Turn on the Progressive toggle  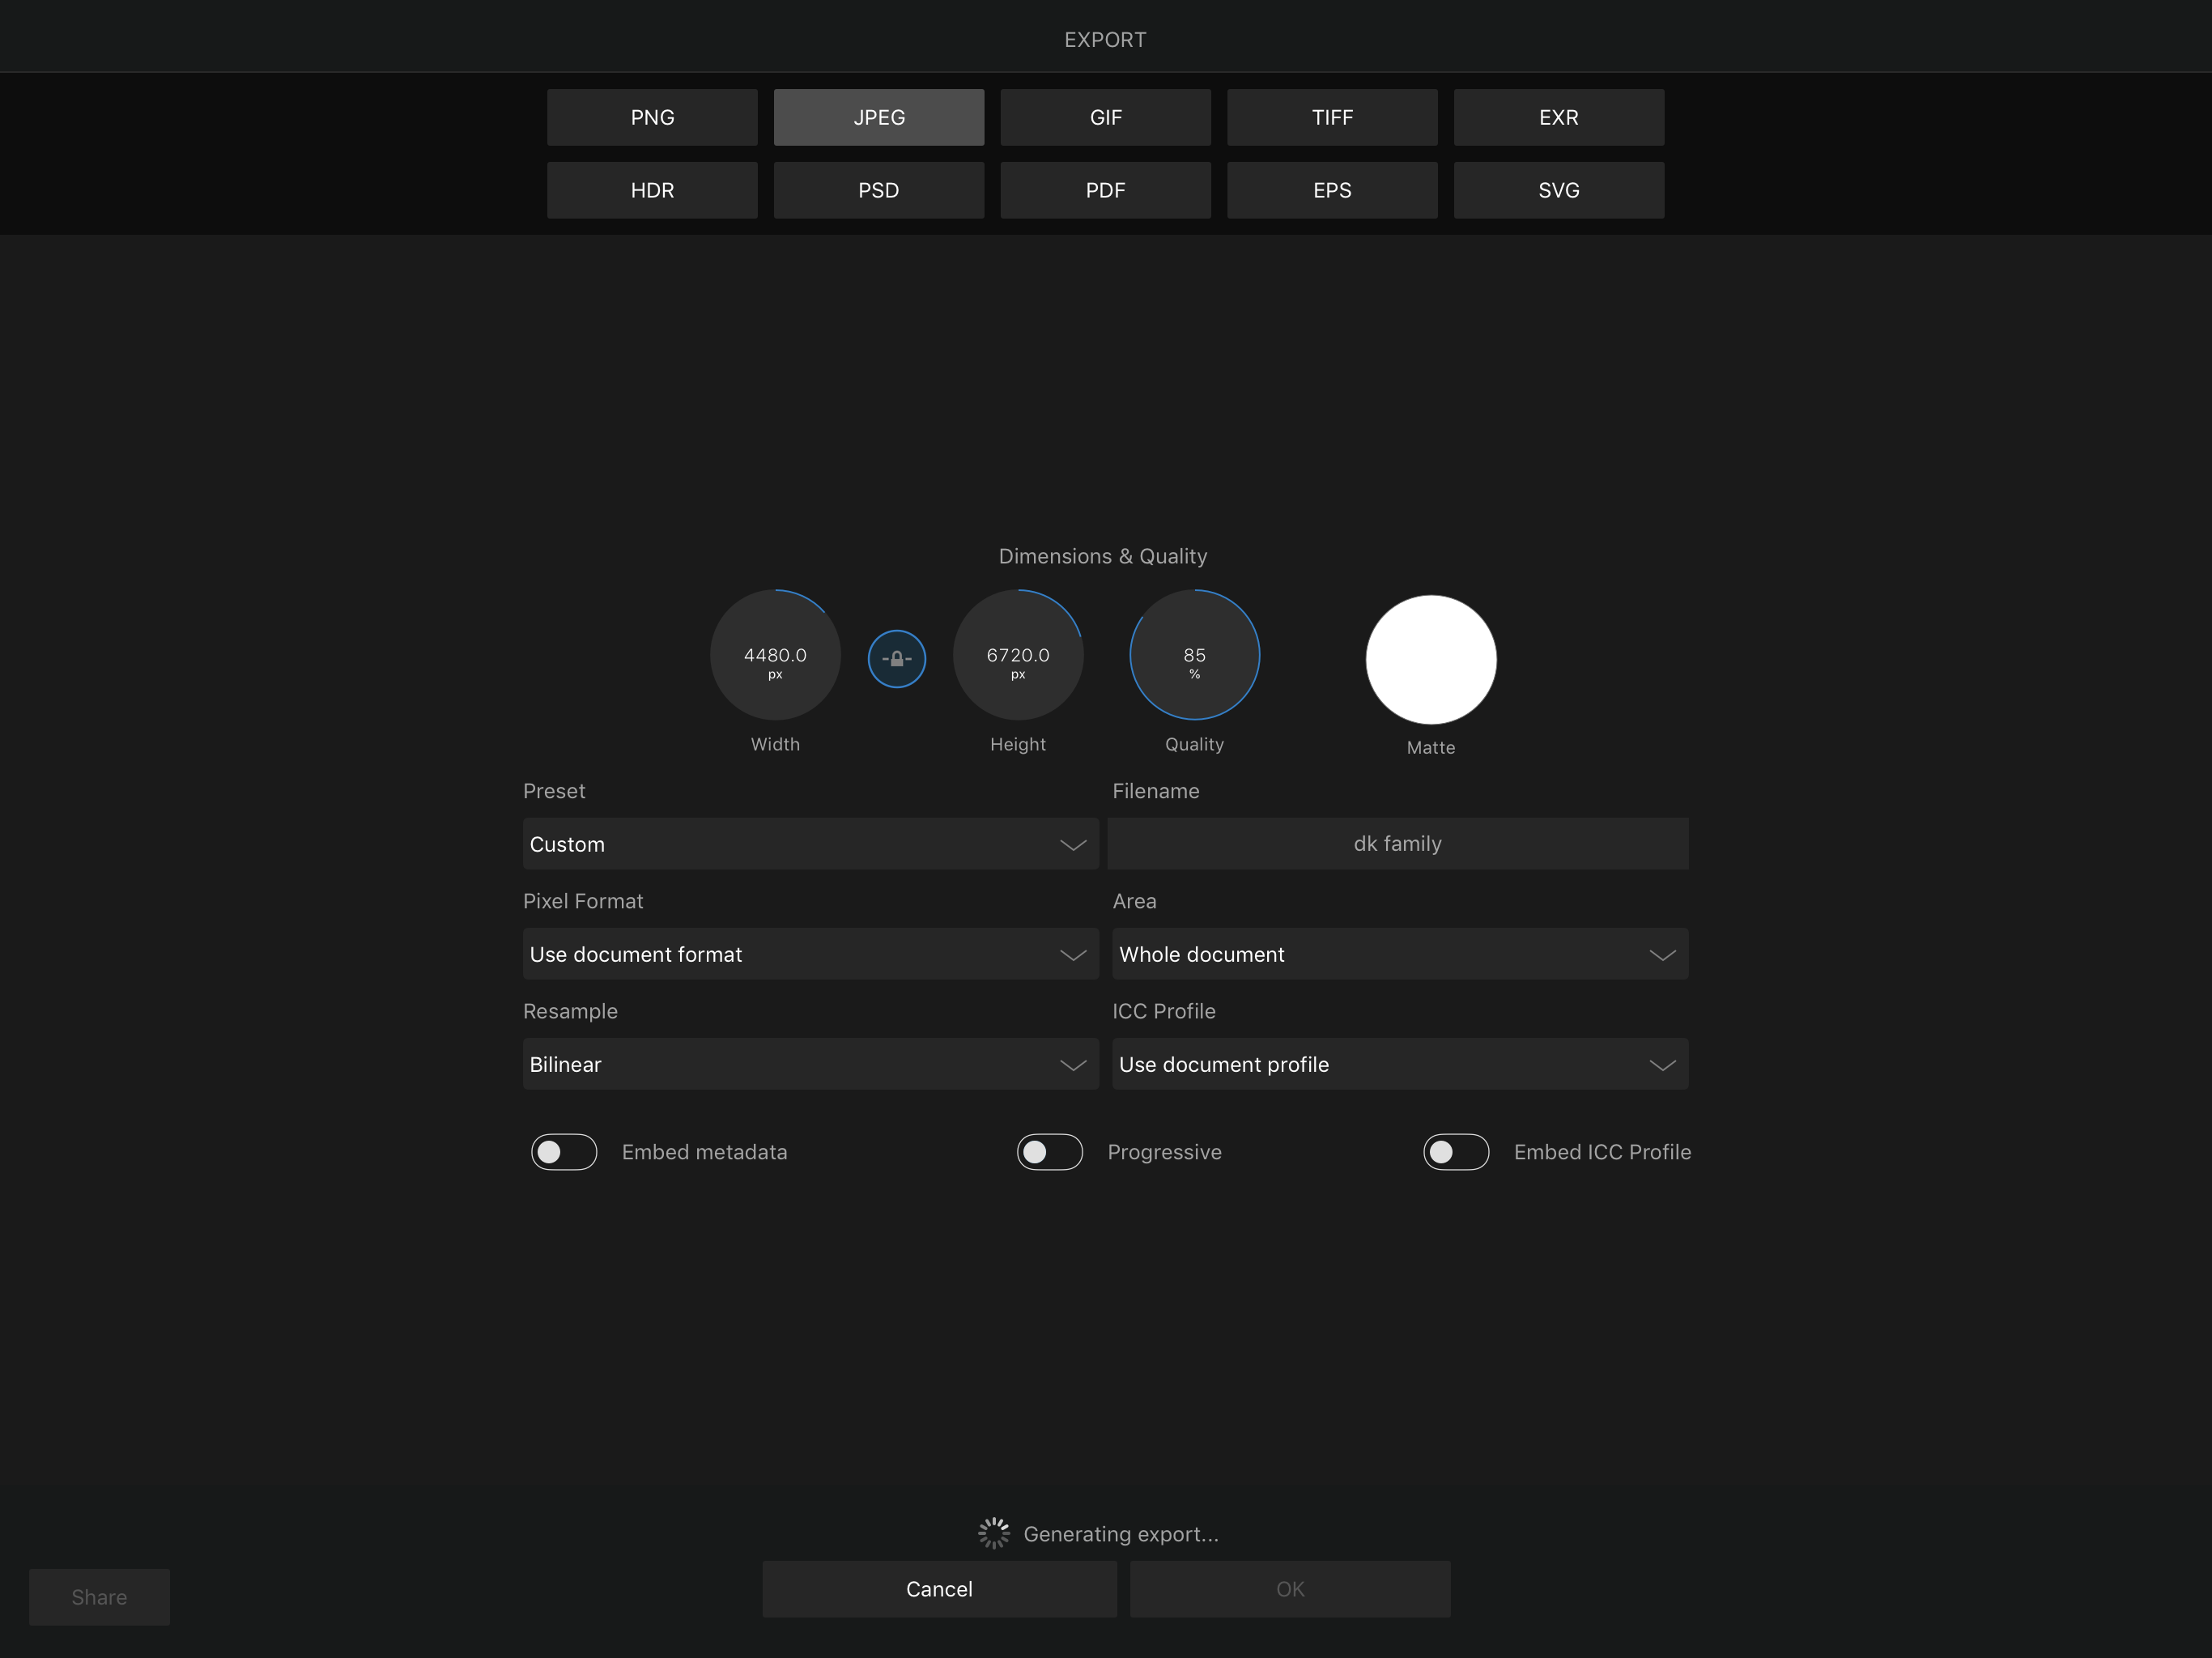point(1050,1152)
